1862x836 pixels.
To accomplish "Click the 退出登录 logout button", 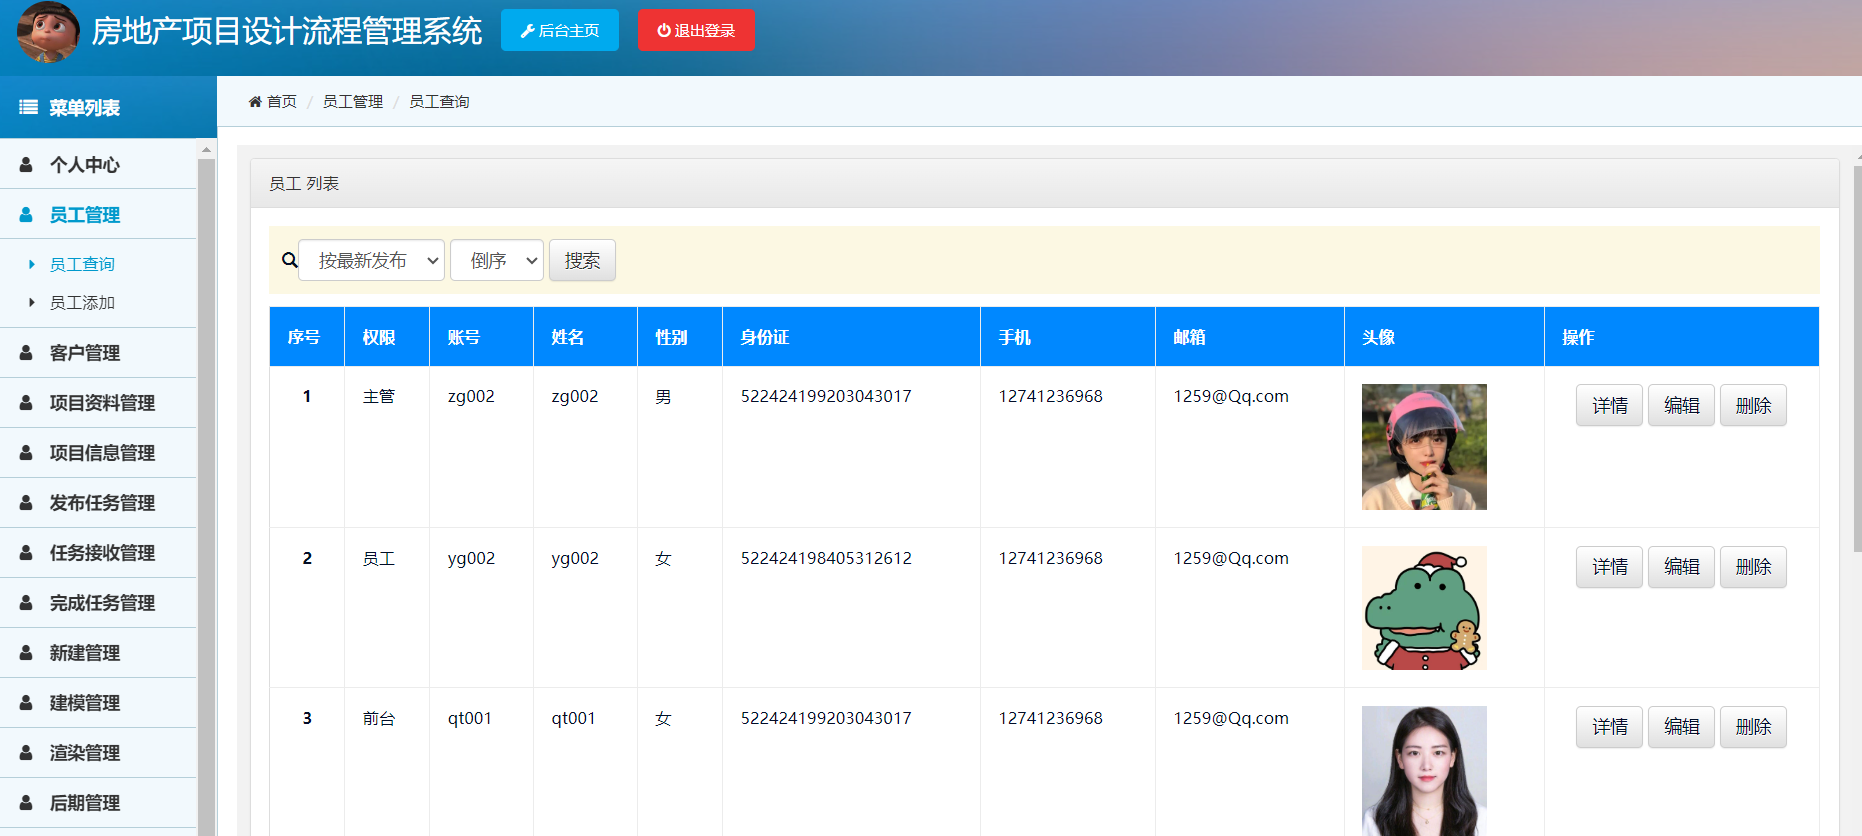I will pos(696,30).
